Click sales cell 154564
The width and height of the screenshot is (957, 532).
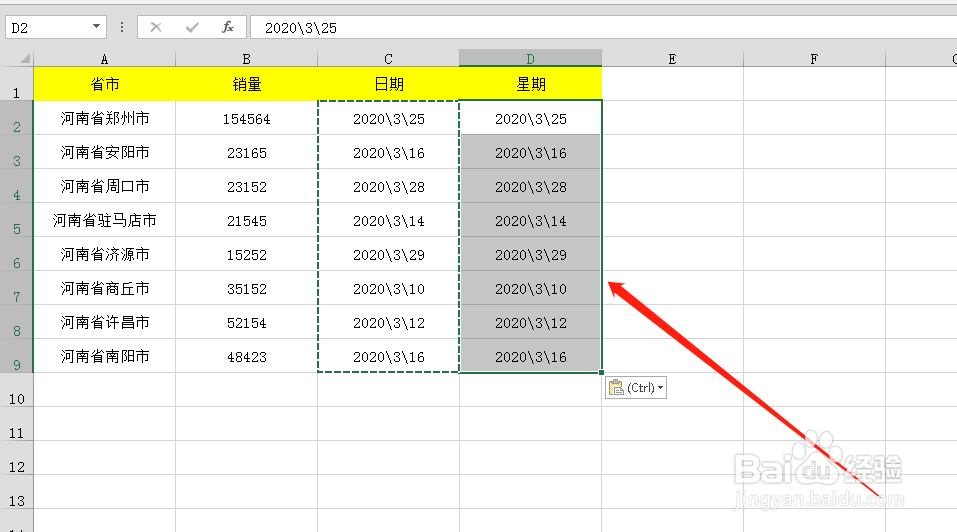point(247,118)
